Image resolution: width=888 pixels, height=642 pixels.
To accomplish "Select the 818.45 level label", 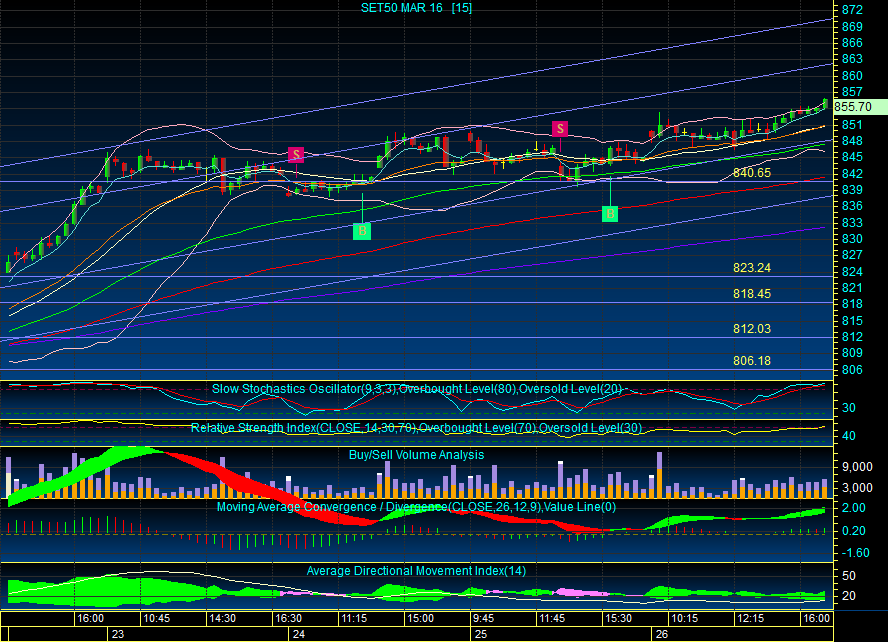I will point(752,293).
